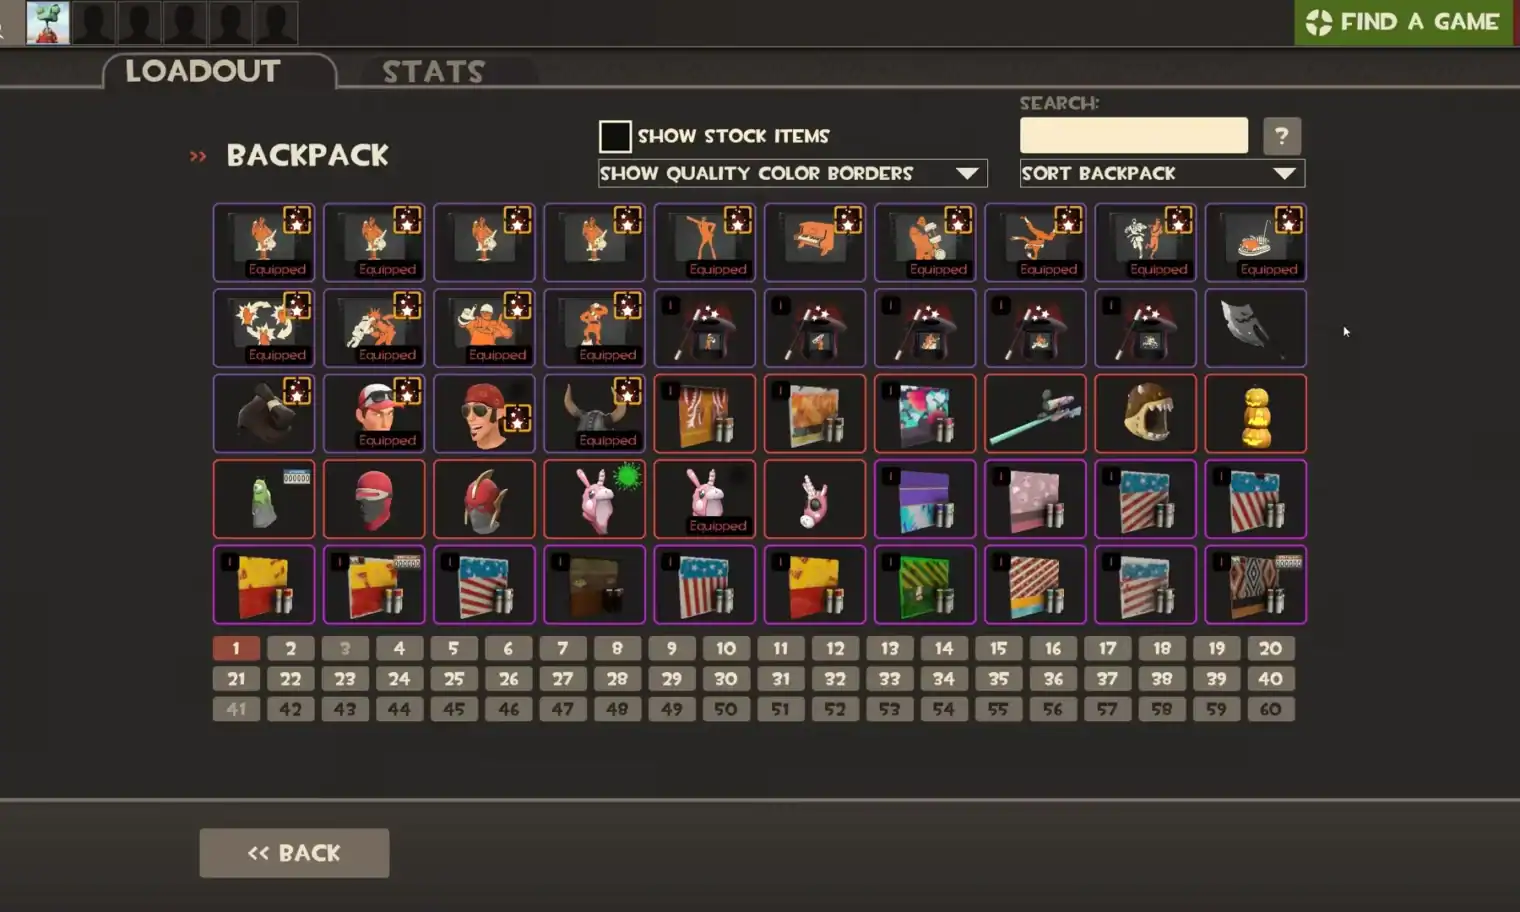Viewport: 1520px width, 912px height.
Task: Open the Loadout tab
Action: [x=203, y=71]
